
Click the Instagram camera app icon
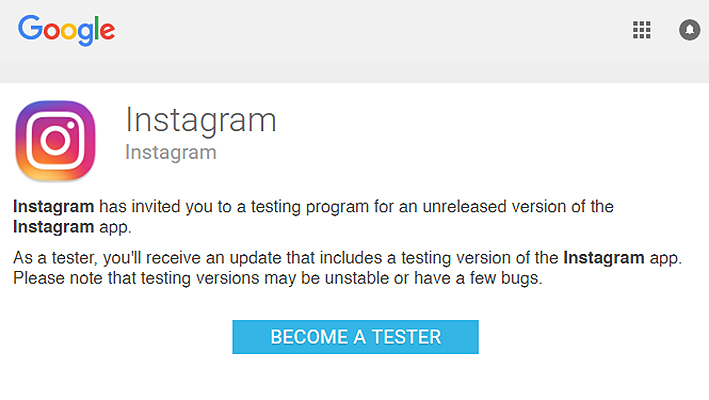tap(56, 141)
